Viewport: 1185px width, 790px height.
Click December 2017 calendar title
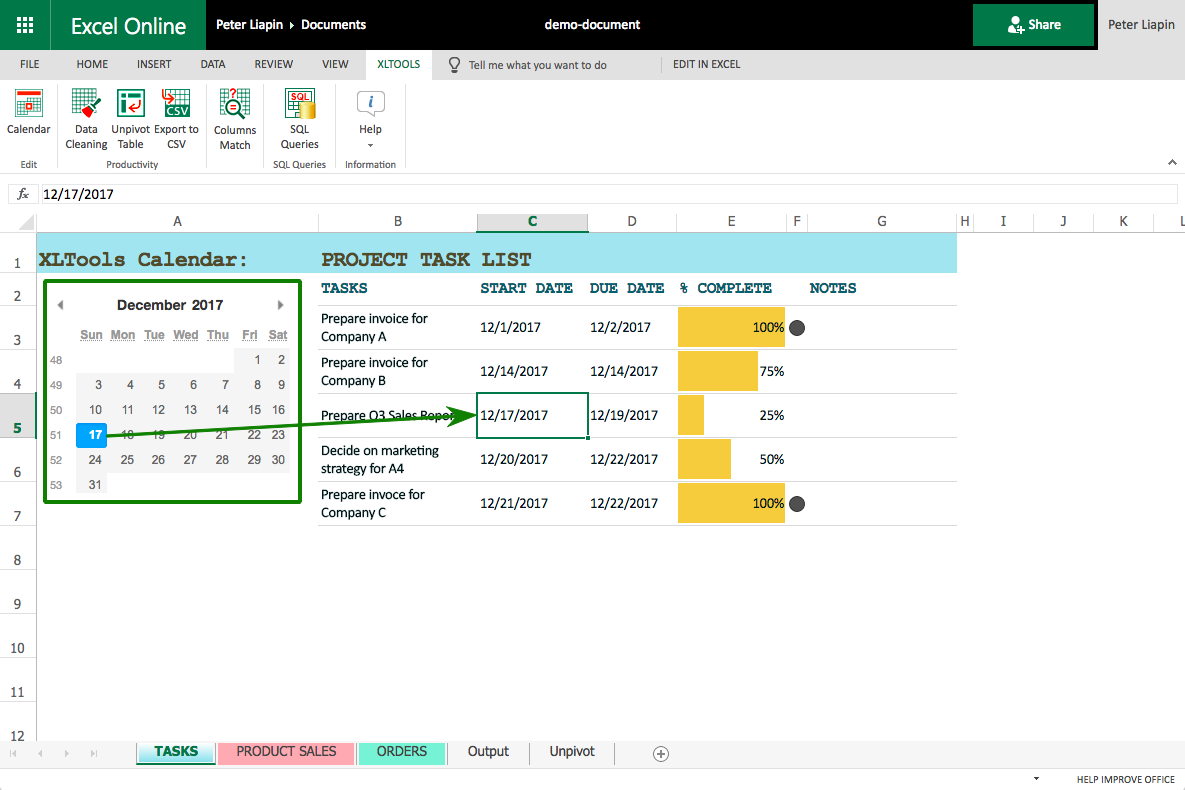(170, 305)
